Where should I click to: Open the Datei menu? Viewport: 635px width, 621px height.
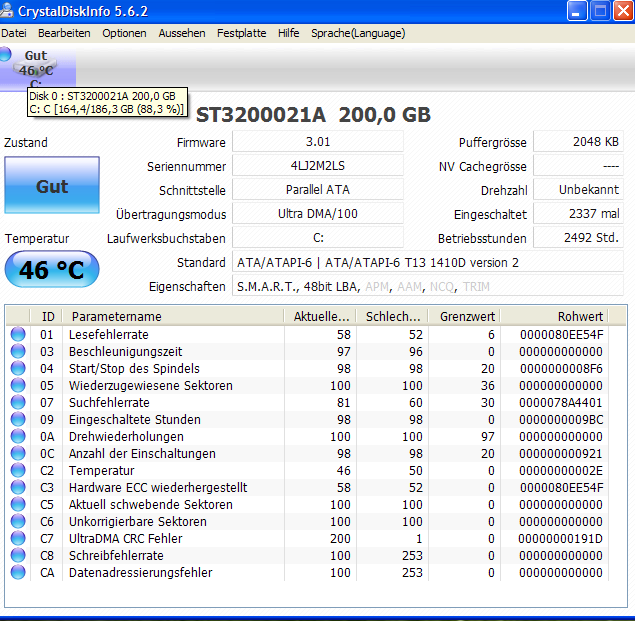tap(14, 33)
